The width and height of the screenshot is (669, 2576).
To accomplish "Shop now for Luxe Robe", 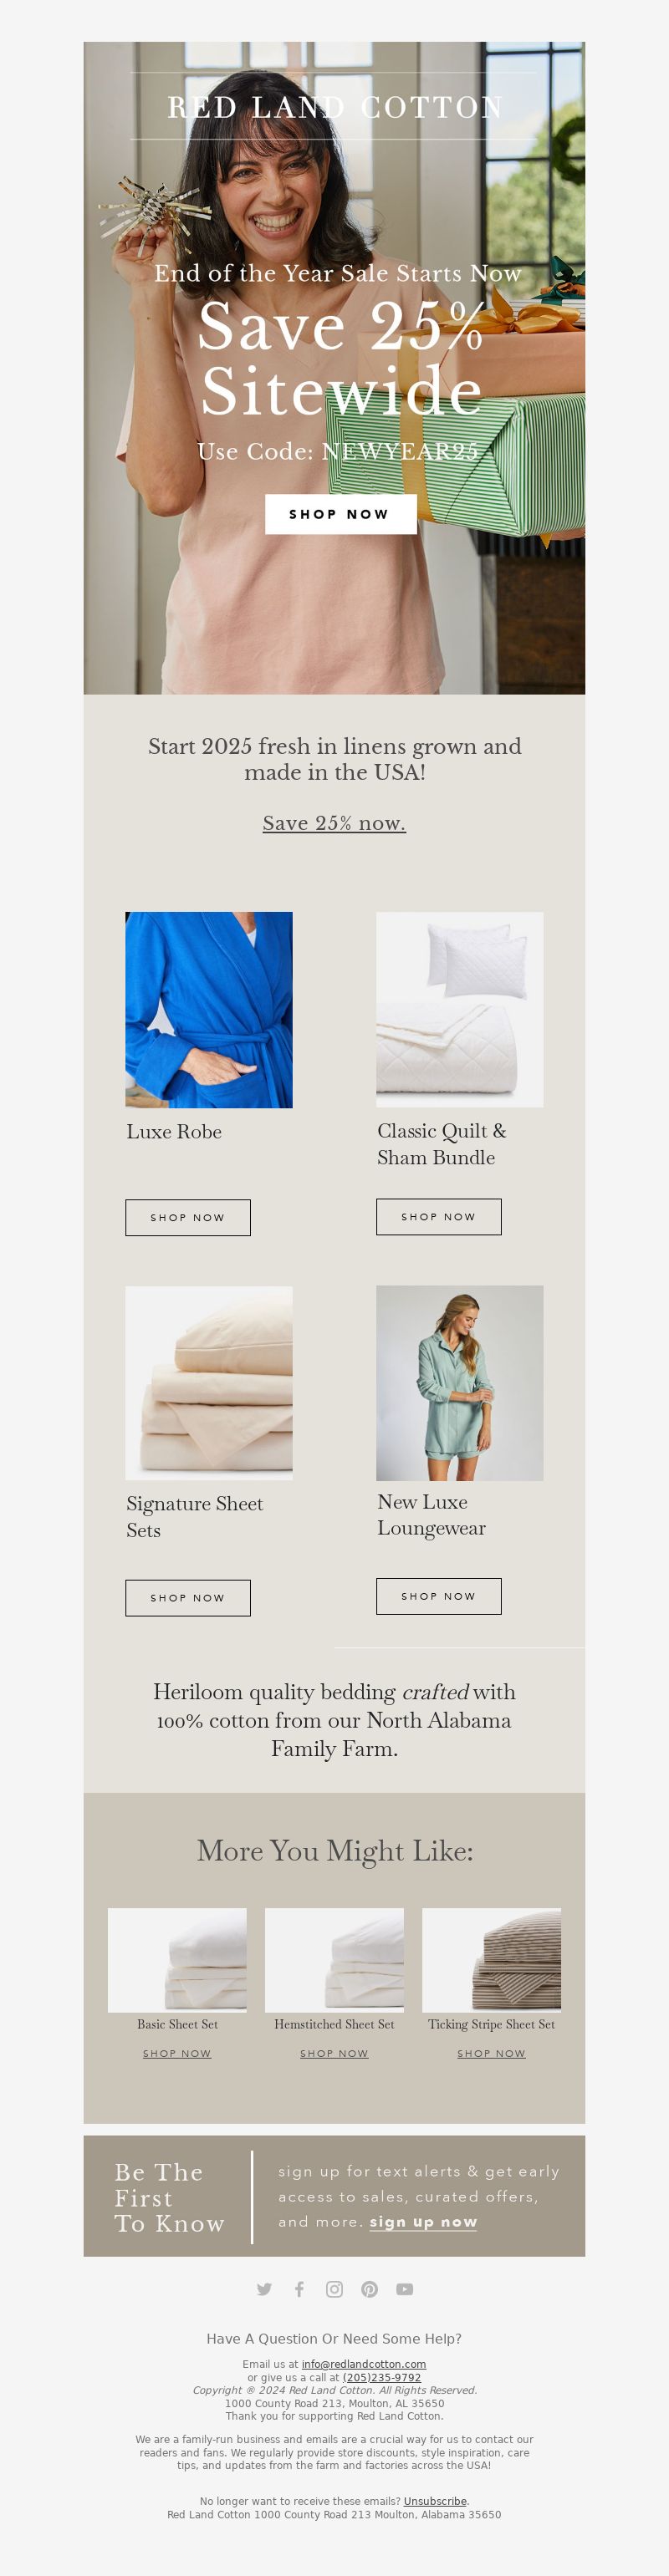I will tap(188, 1217).
